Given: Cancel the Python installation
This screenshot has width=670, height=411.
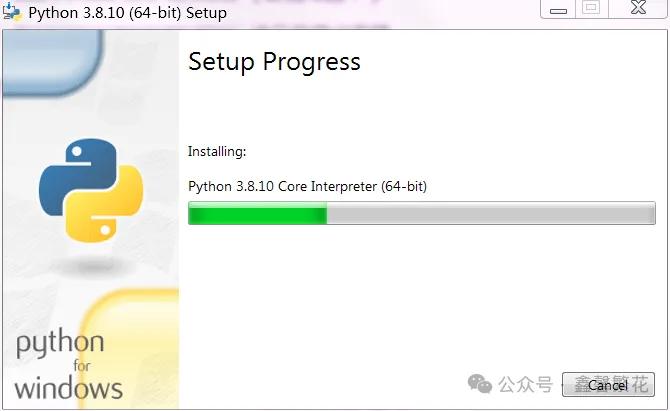Looking at the screenshot, I should [607, 385].
